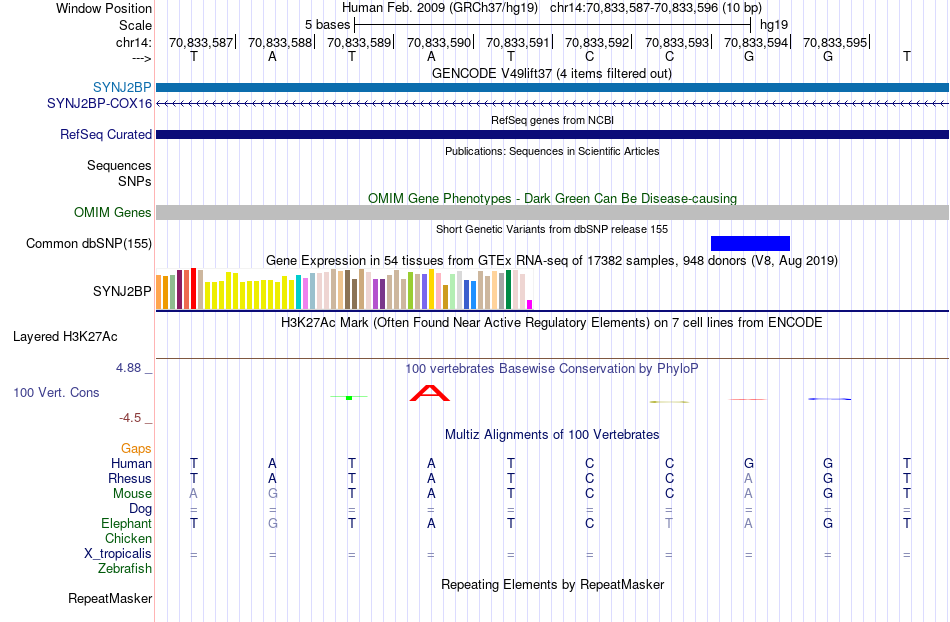Click 'chr14:70,833,587-70,833,596 (10 bp)' position text
Image resolution: width=950 pixels, height=622 pixels.
coord(656,8)
